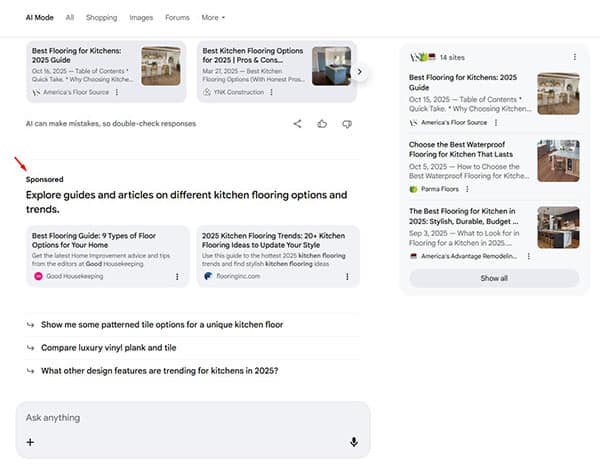The image size is (600, 473).
Task: Click 'flooringinc.com' source name
Action: tap(238, 276)
